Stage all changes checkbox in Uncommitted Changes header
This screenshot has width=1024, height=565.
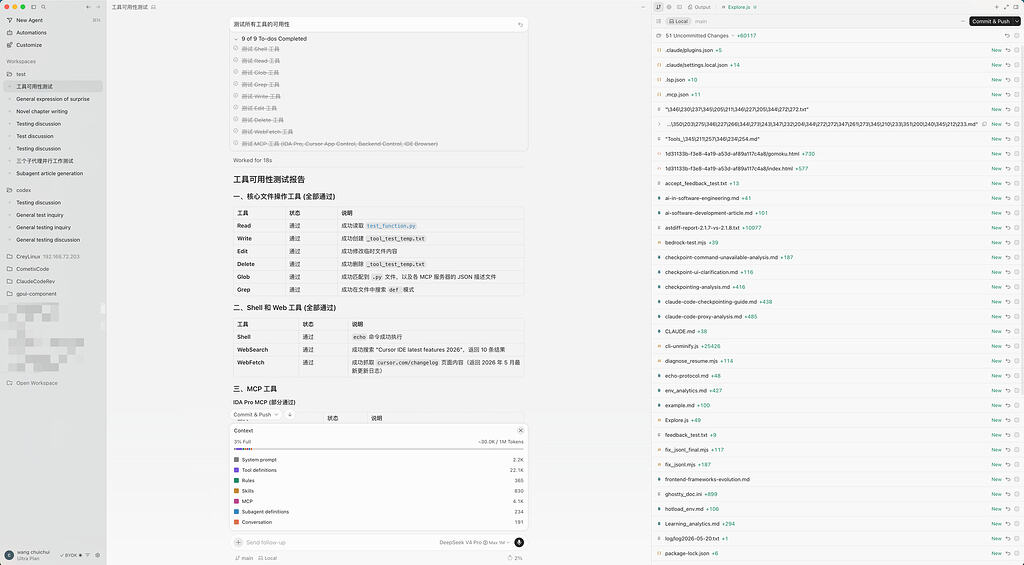tap(1017, 35)
